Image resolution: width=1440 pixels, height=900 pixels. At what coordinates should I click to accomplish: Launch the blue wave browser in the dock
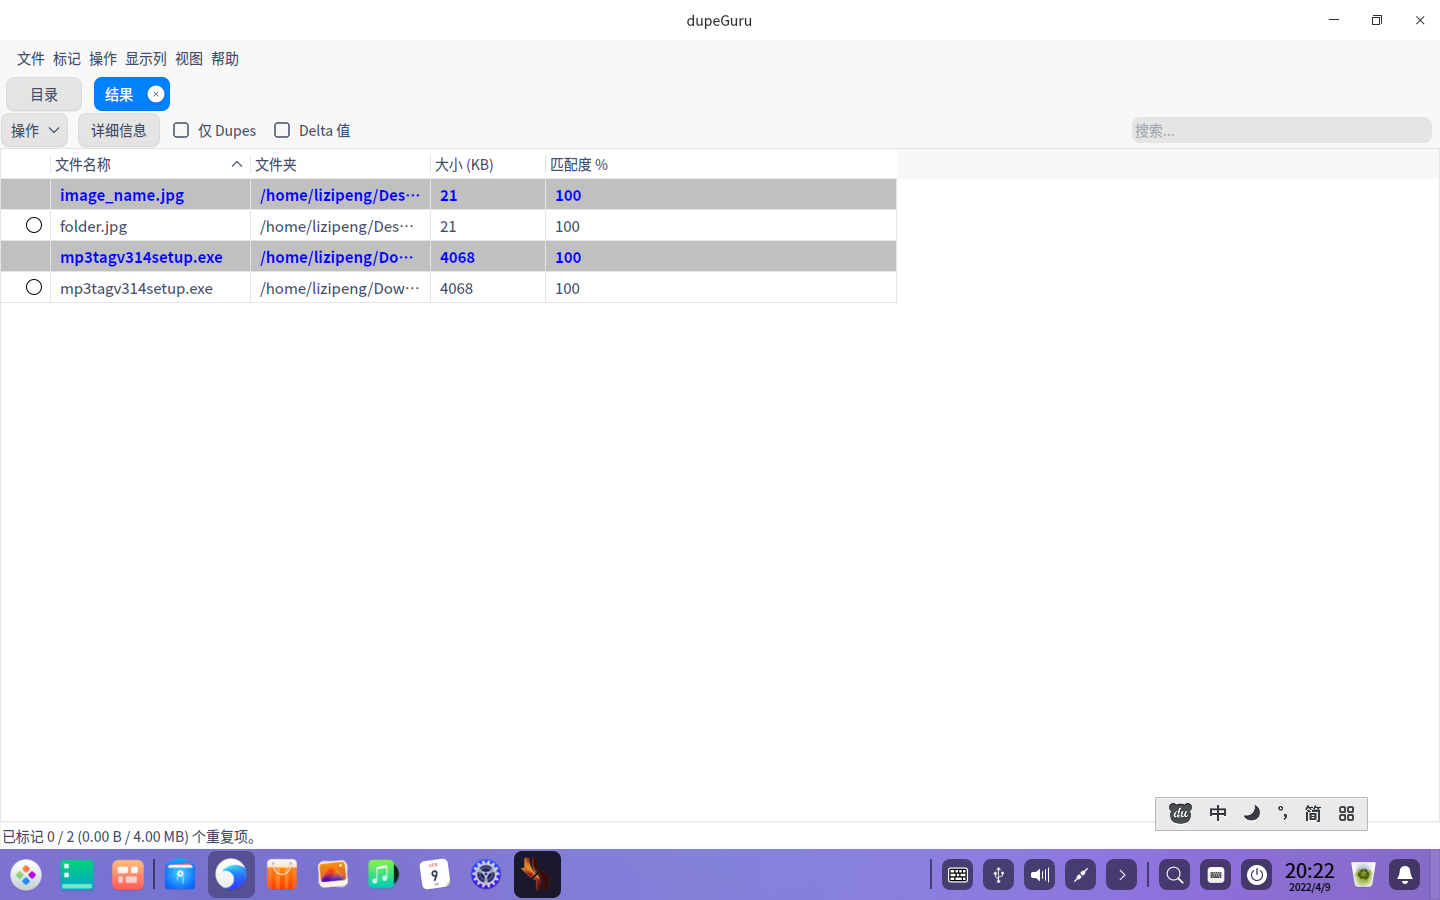231,875
